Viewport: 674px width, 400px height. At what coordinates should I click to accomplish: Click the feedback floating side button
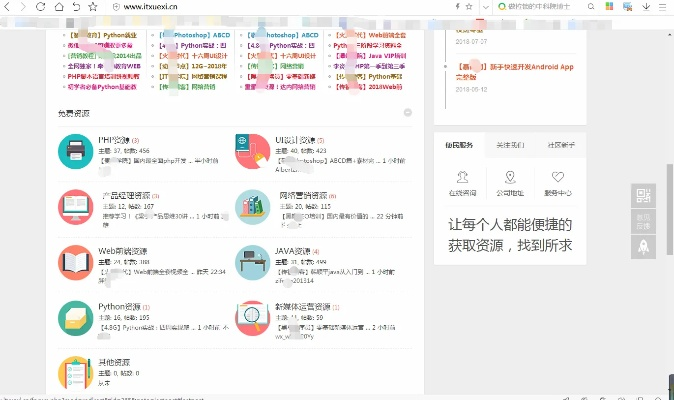[x=643, y=221]
